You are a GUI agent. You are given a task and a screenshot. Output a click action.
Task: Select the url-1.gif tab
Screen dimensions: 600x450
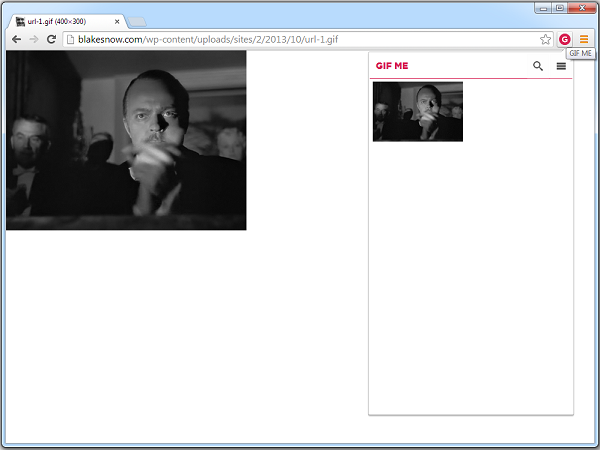pos(68,22)
